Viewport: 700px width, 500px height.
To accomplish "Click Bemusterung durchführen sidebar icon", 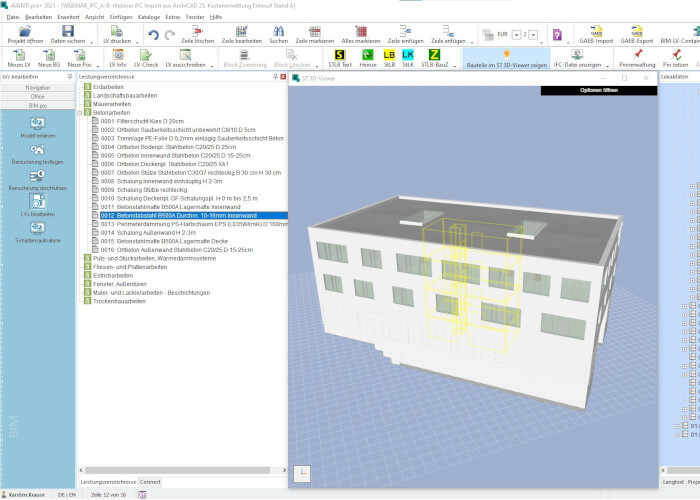I will click(38, 176).
